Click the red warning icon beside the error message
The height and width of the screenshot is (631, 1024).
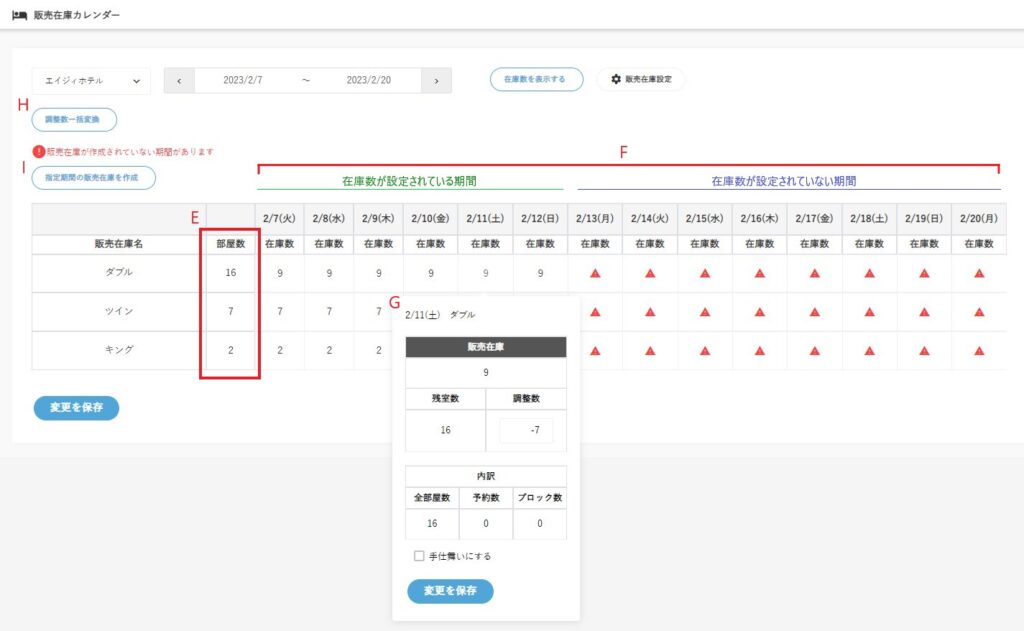(x=38, y=152)
